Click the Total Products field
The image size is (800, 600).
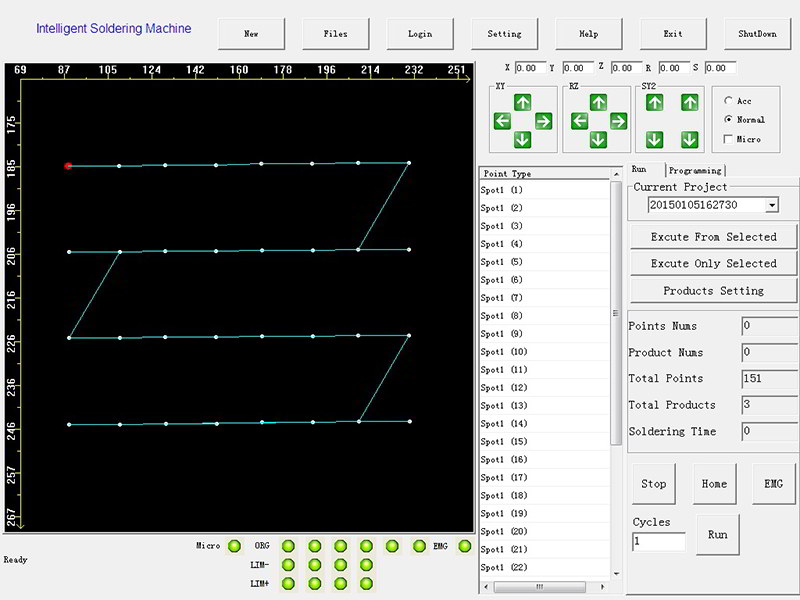pyautogui.click(x=769, y=405)
